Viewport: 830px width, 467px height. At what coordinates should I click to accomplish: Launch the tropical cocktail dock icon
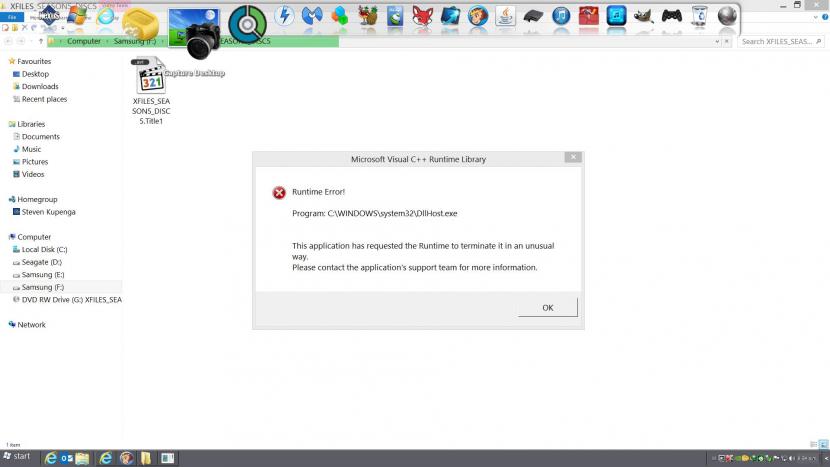point(367,16)
